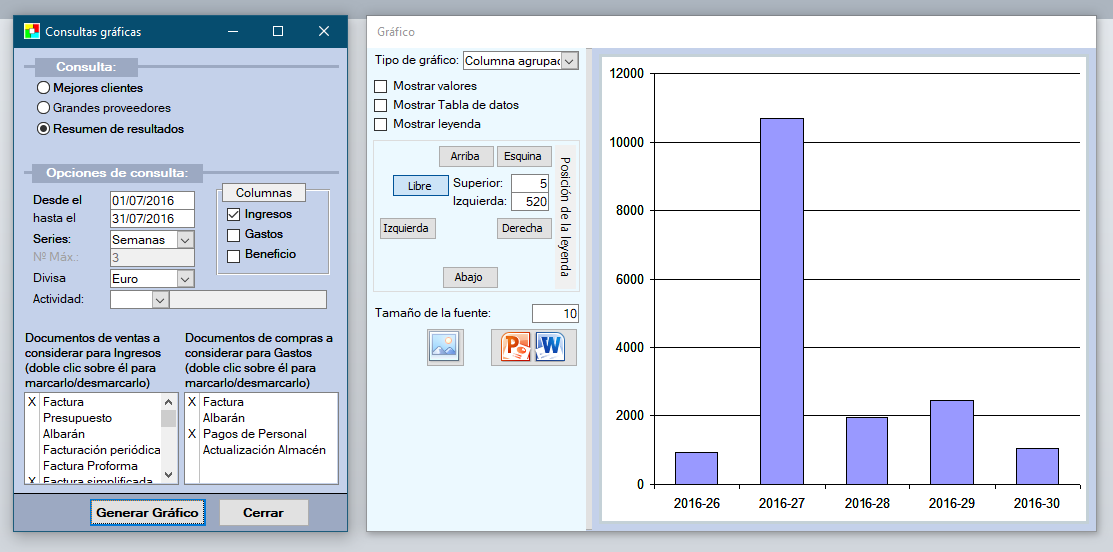Image resolution: width=1113 pixels, height=552 pixels.
Task: Toggle the Mostrar valores checkbox
Action: click(x=381, y=86)
